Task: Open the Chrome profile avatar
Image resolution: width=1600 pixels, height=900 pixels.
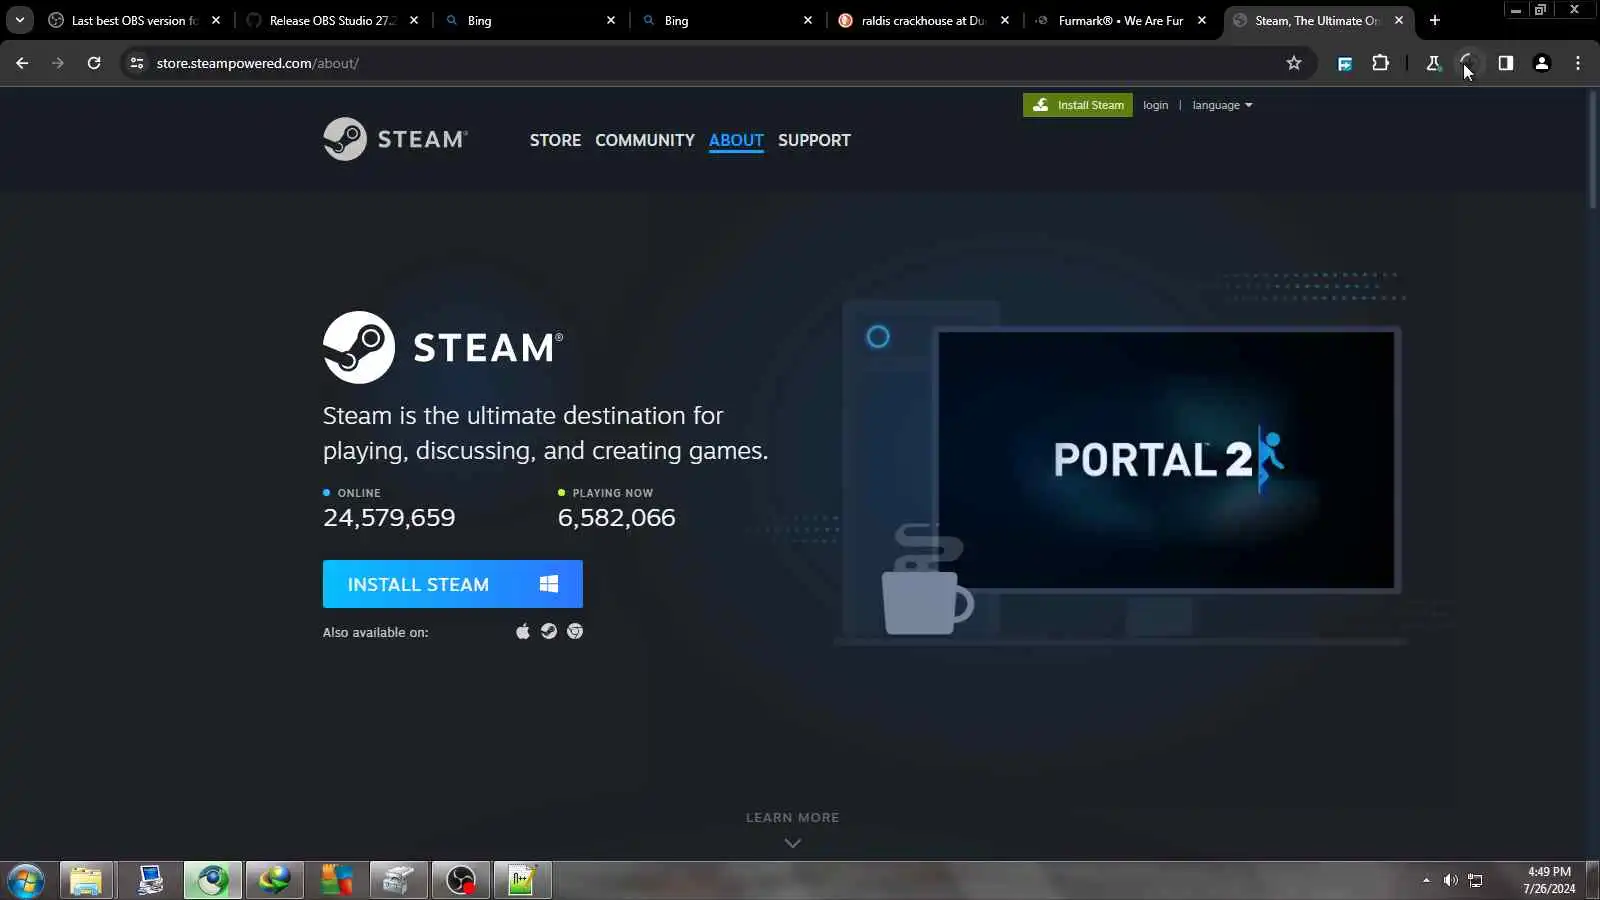Action: pos(1542,63)
